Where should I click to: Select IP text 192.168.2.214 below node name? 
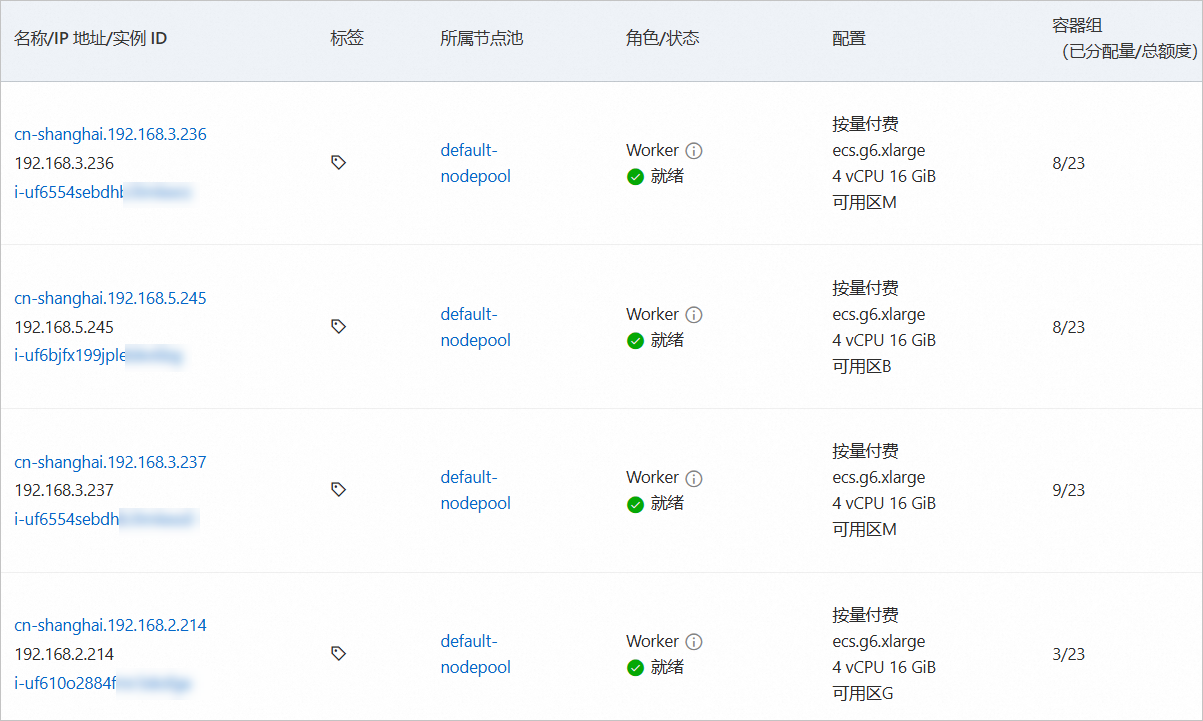64,654
